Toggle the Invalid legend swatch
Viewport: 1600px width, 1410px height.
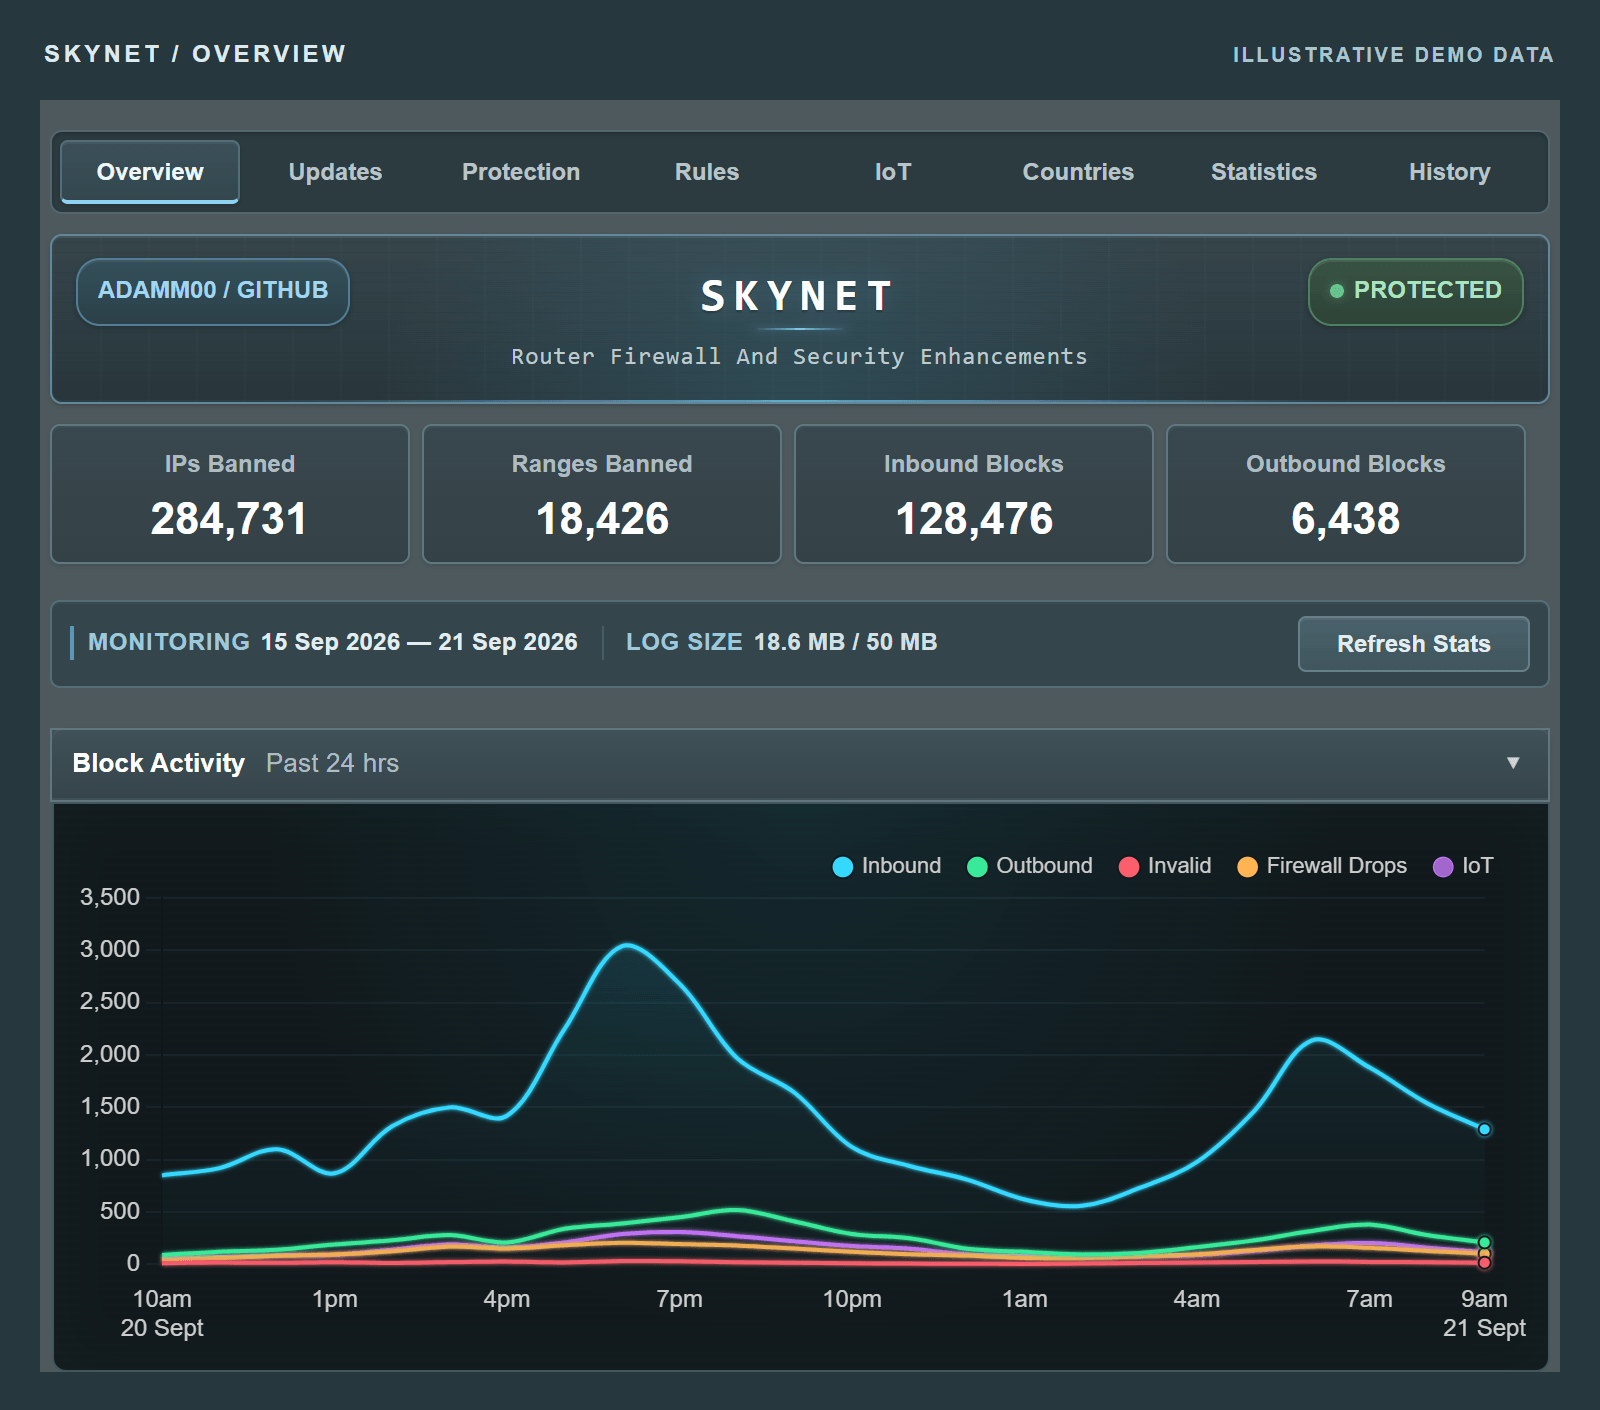1129,867
